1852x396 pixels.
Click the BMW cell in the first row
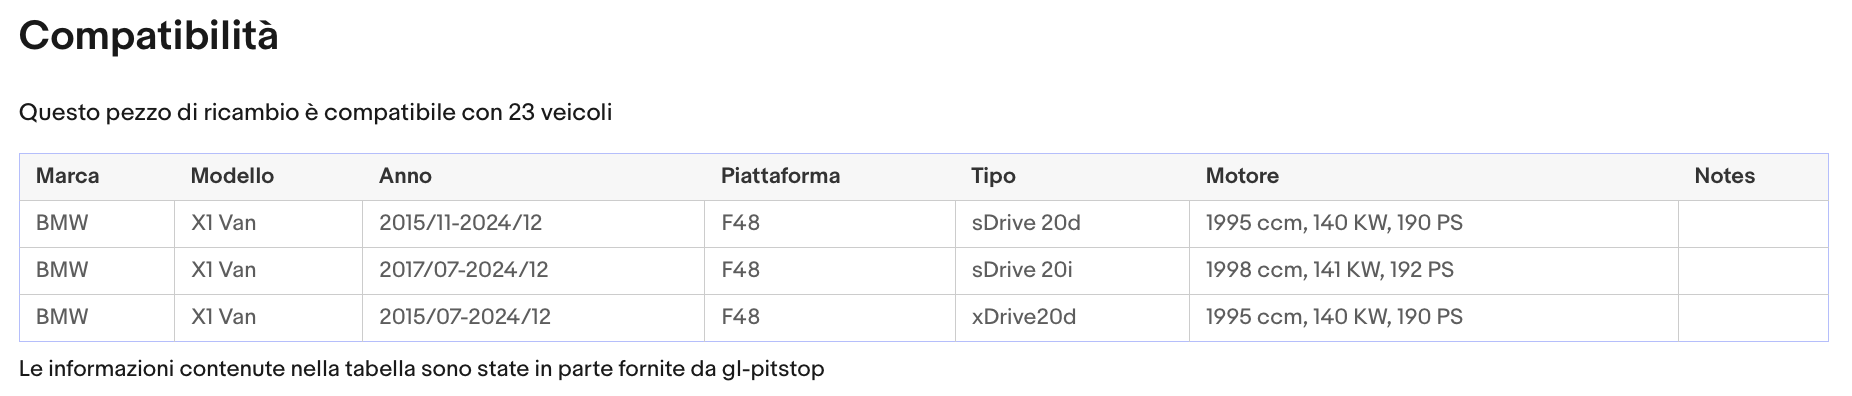pyautogui.click(x=97, y=224)
